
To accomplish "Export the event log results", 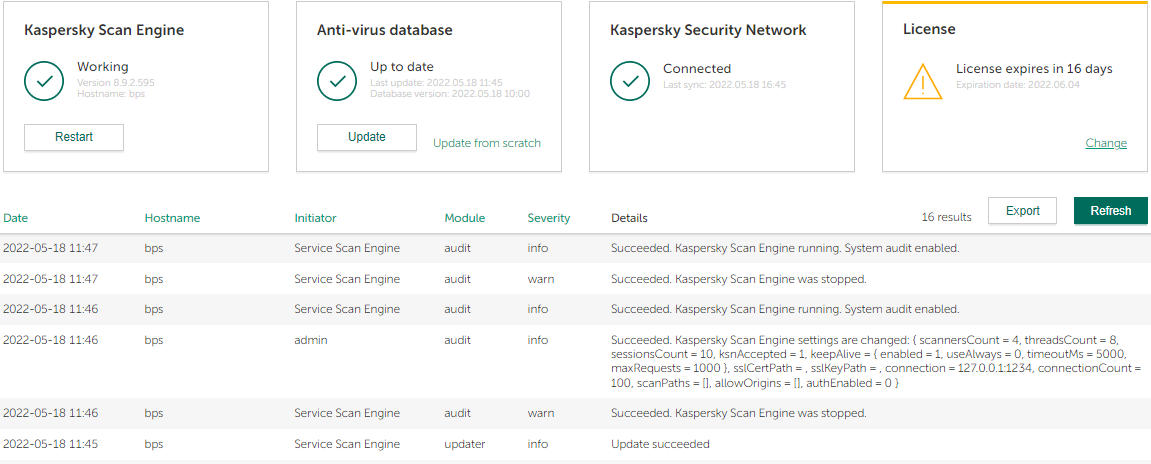I will pyautogui.click(x=1022, y=211).
